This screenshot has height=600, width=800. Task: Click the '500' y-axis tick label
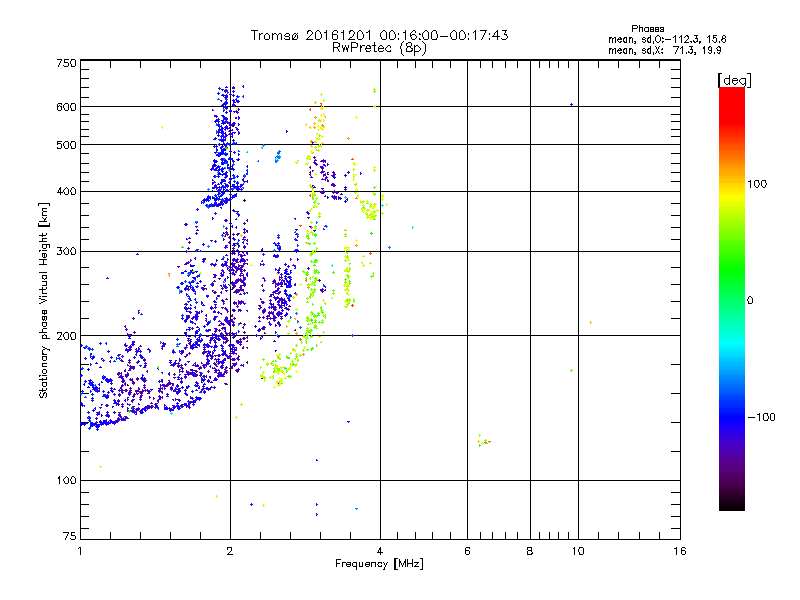pos(66,145)
